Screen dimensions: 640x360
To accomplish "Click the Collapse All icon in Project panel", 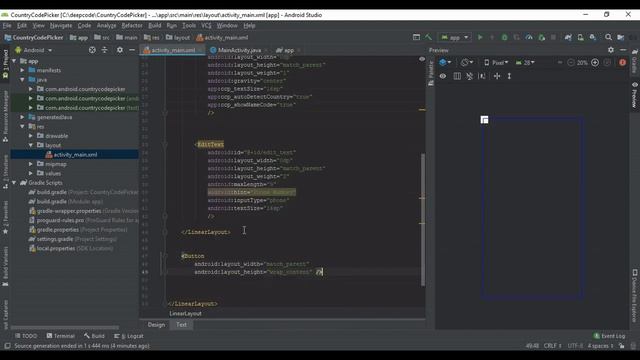I will (104, 50).
